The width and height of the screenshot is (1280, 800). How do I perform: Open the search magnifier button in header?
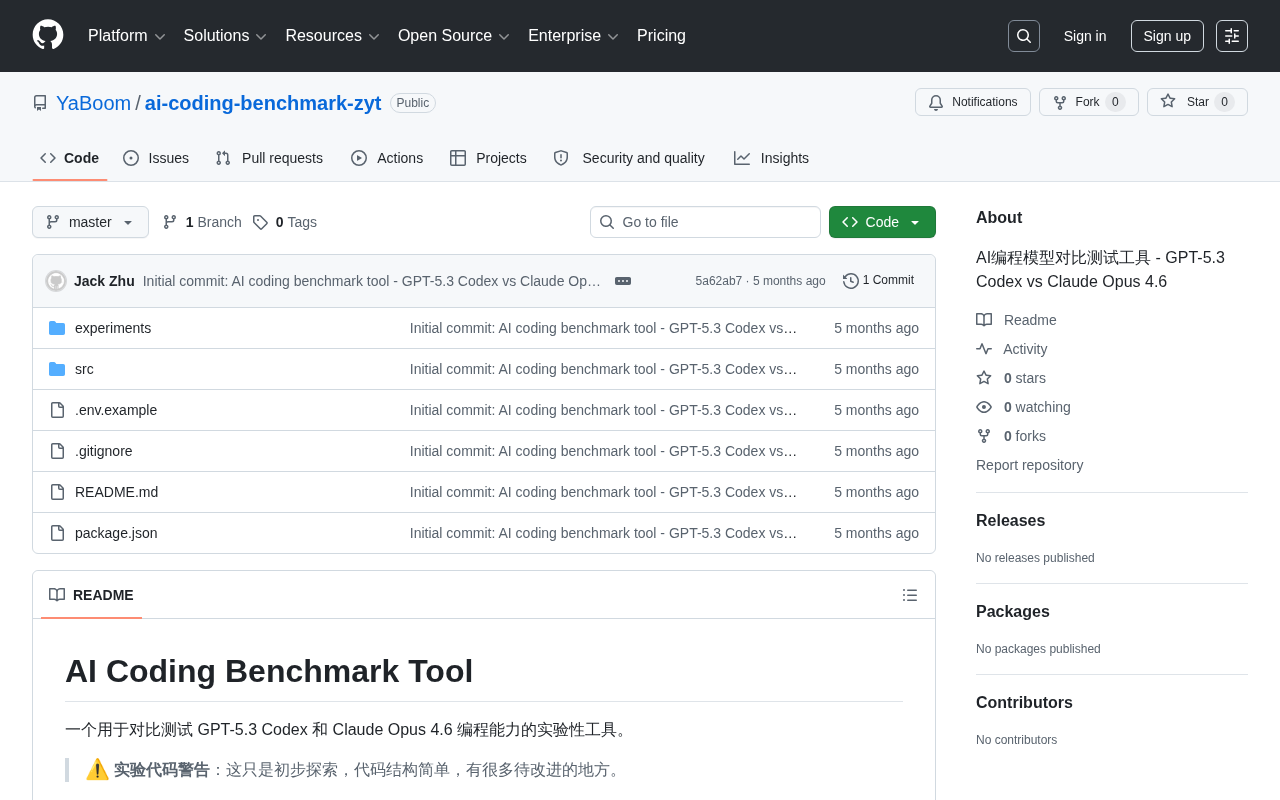pyautogui.click(x=1024, y=36)
